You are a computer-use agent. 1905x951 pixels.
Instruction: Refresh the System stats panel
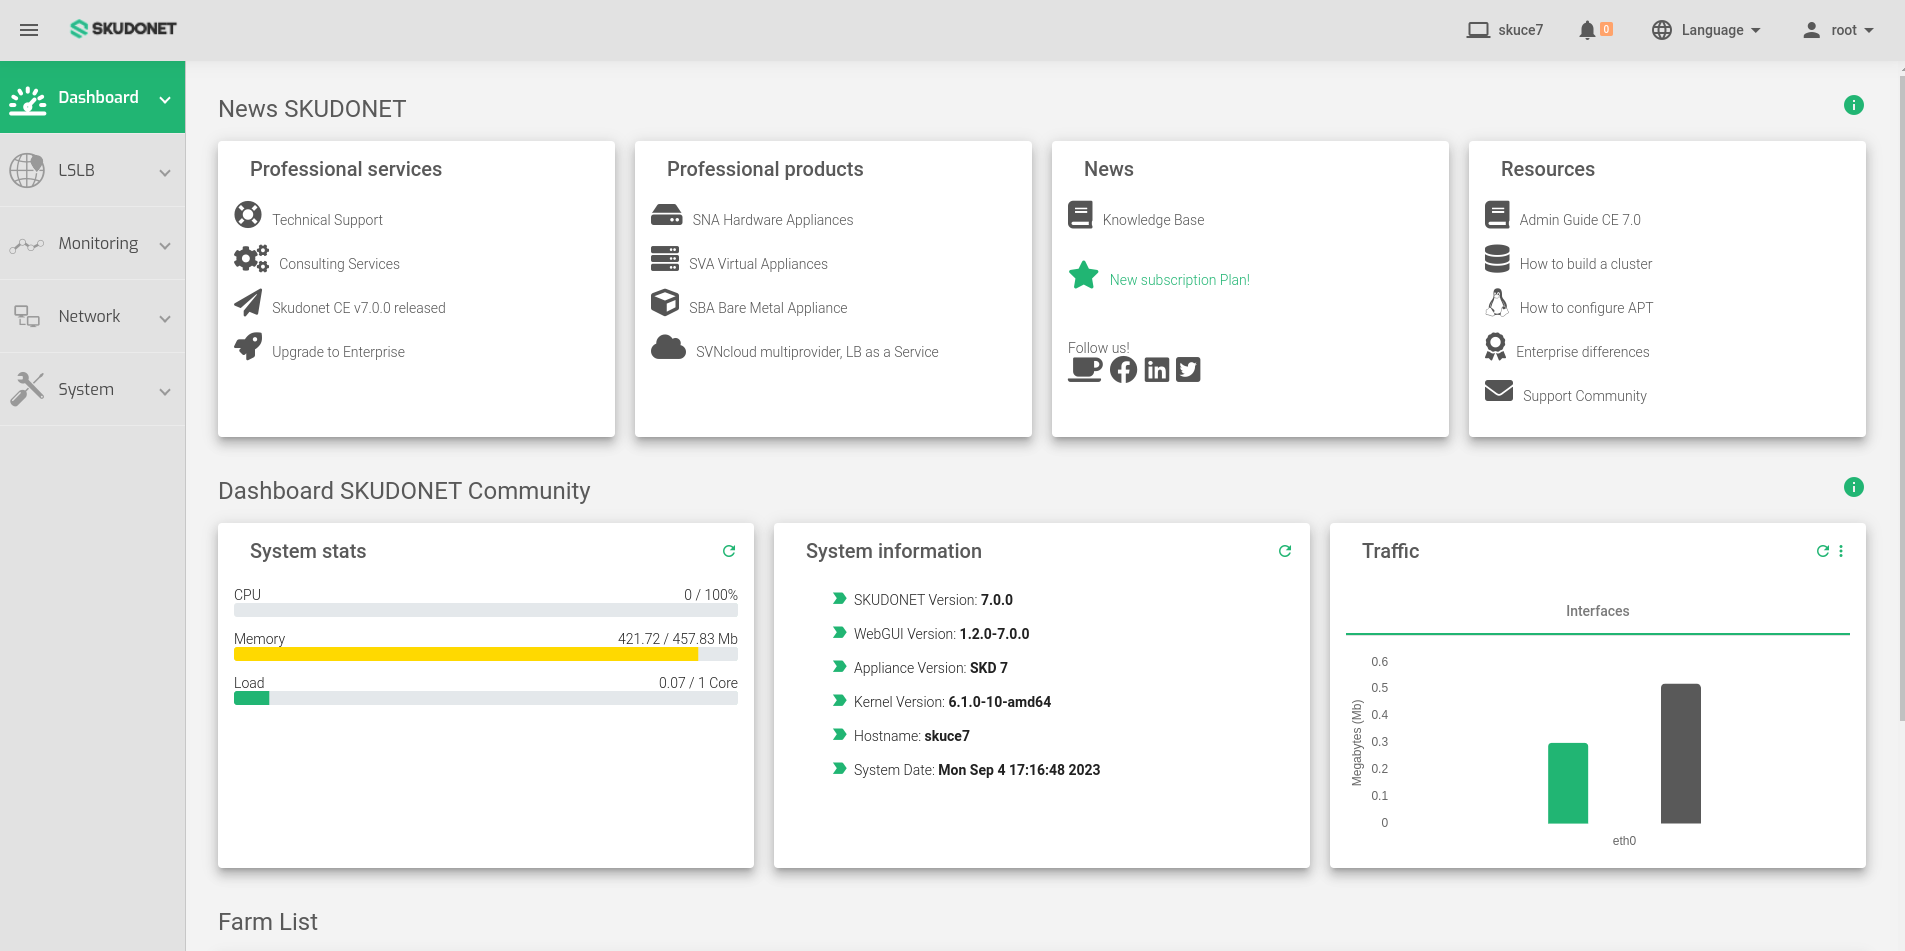pos(729,551)
